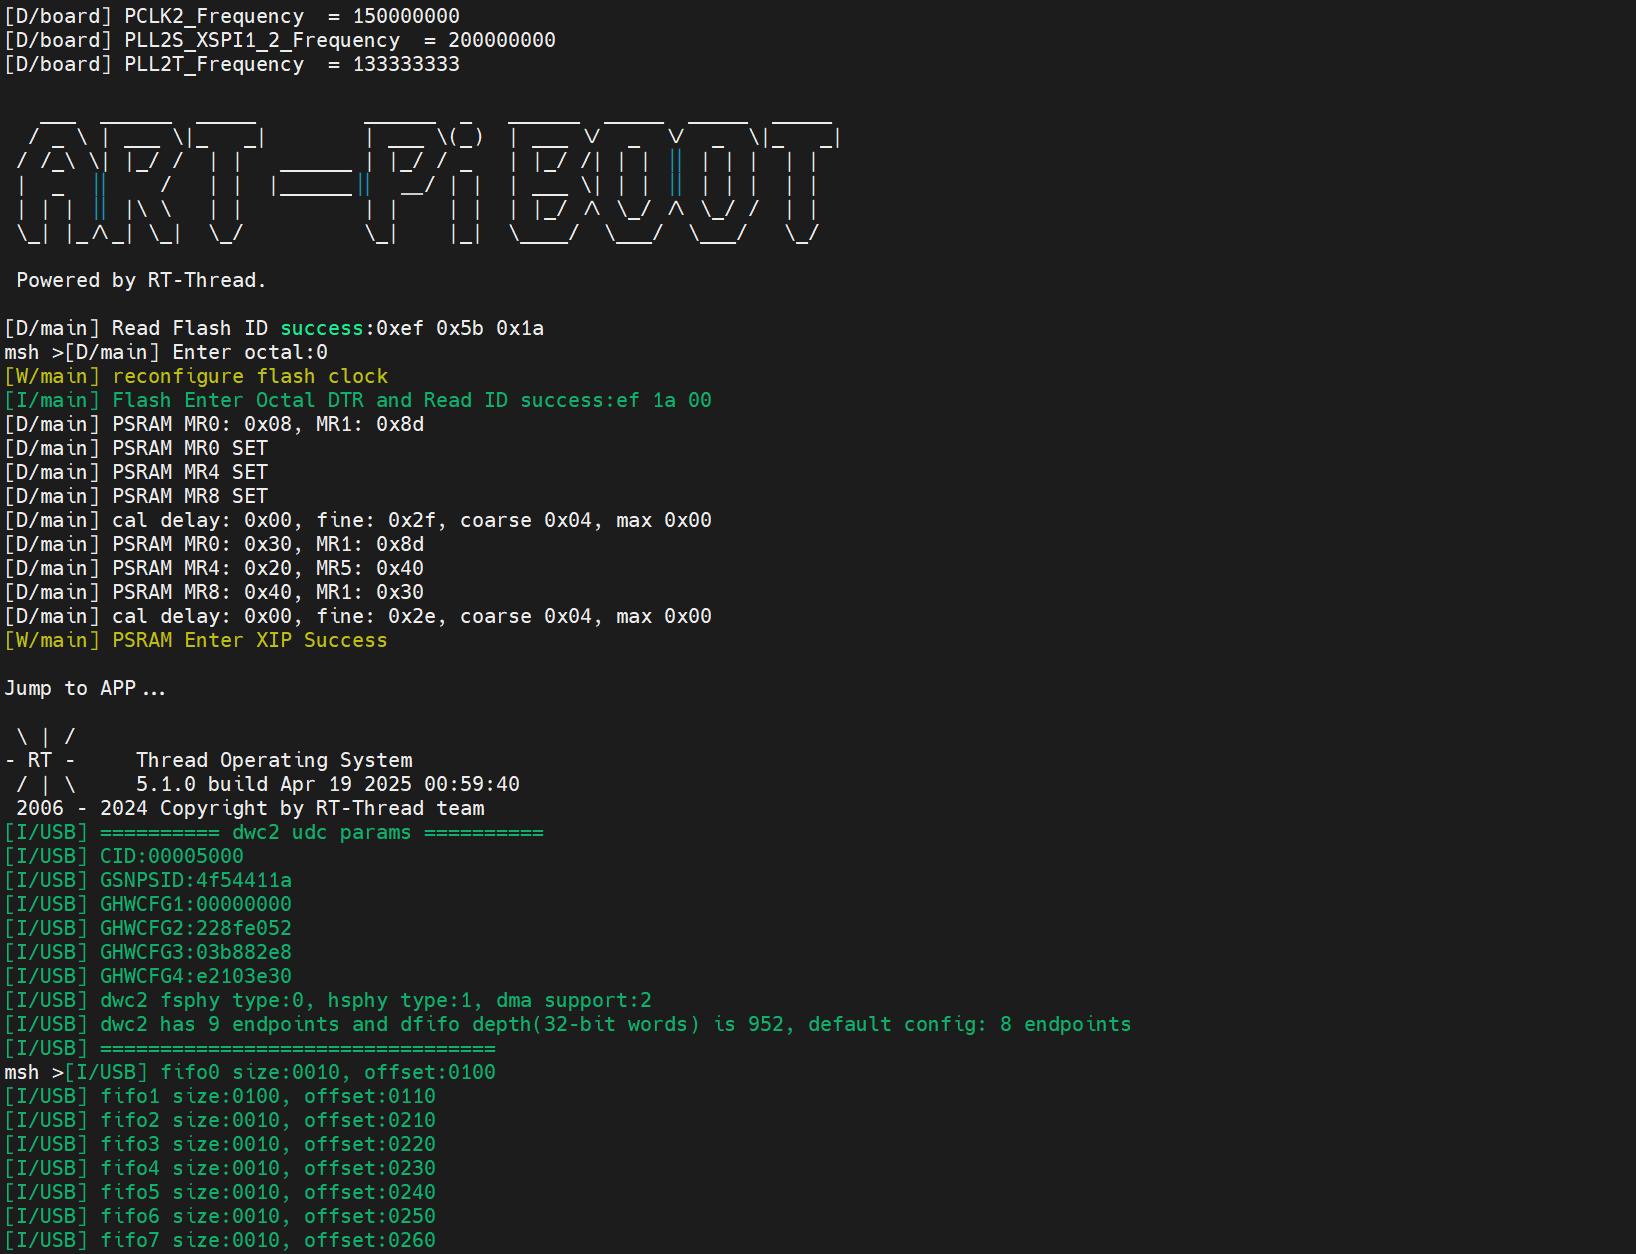This screenshot has height=1254, width=1636.
Task: Click the 'dwc2 has 9 endpoints' line
Action: (568, 1024)
